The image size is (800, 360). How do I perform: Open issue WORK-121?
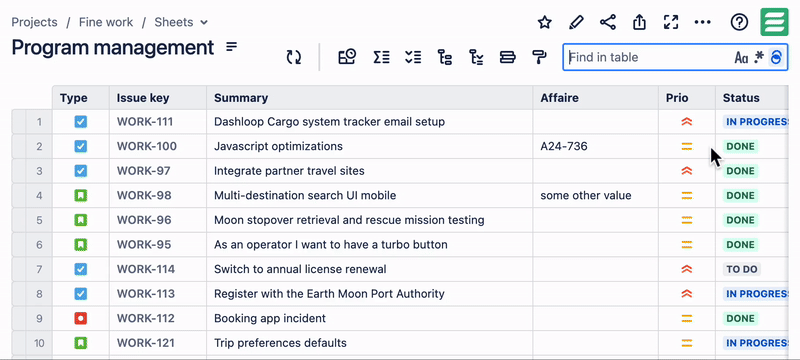pos(146,343)
